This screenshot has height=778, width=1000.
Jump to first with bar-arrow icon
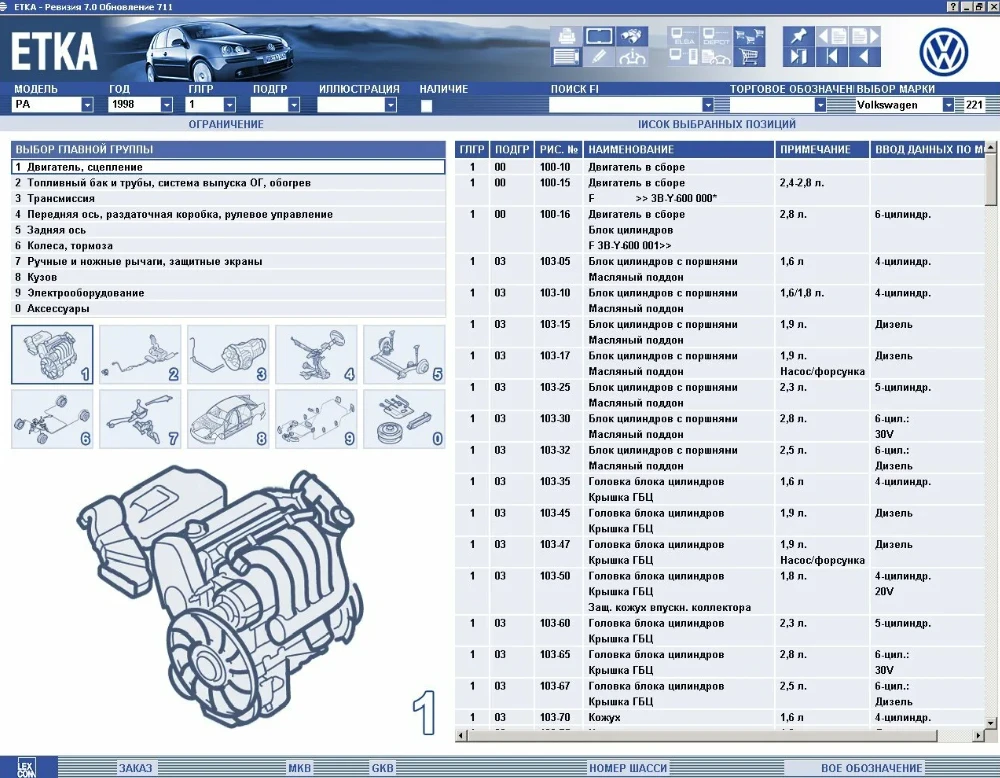tap(832, 57)
